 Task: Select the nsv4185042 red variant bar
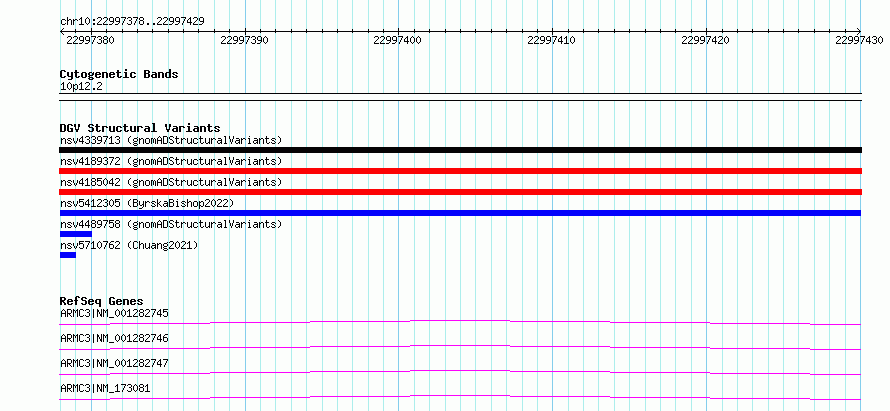click(x=460, y=192)
